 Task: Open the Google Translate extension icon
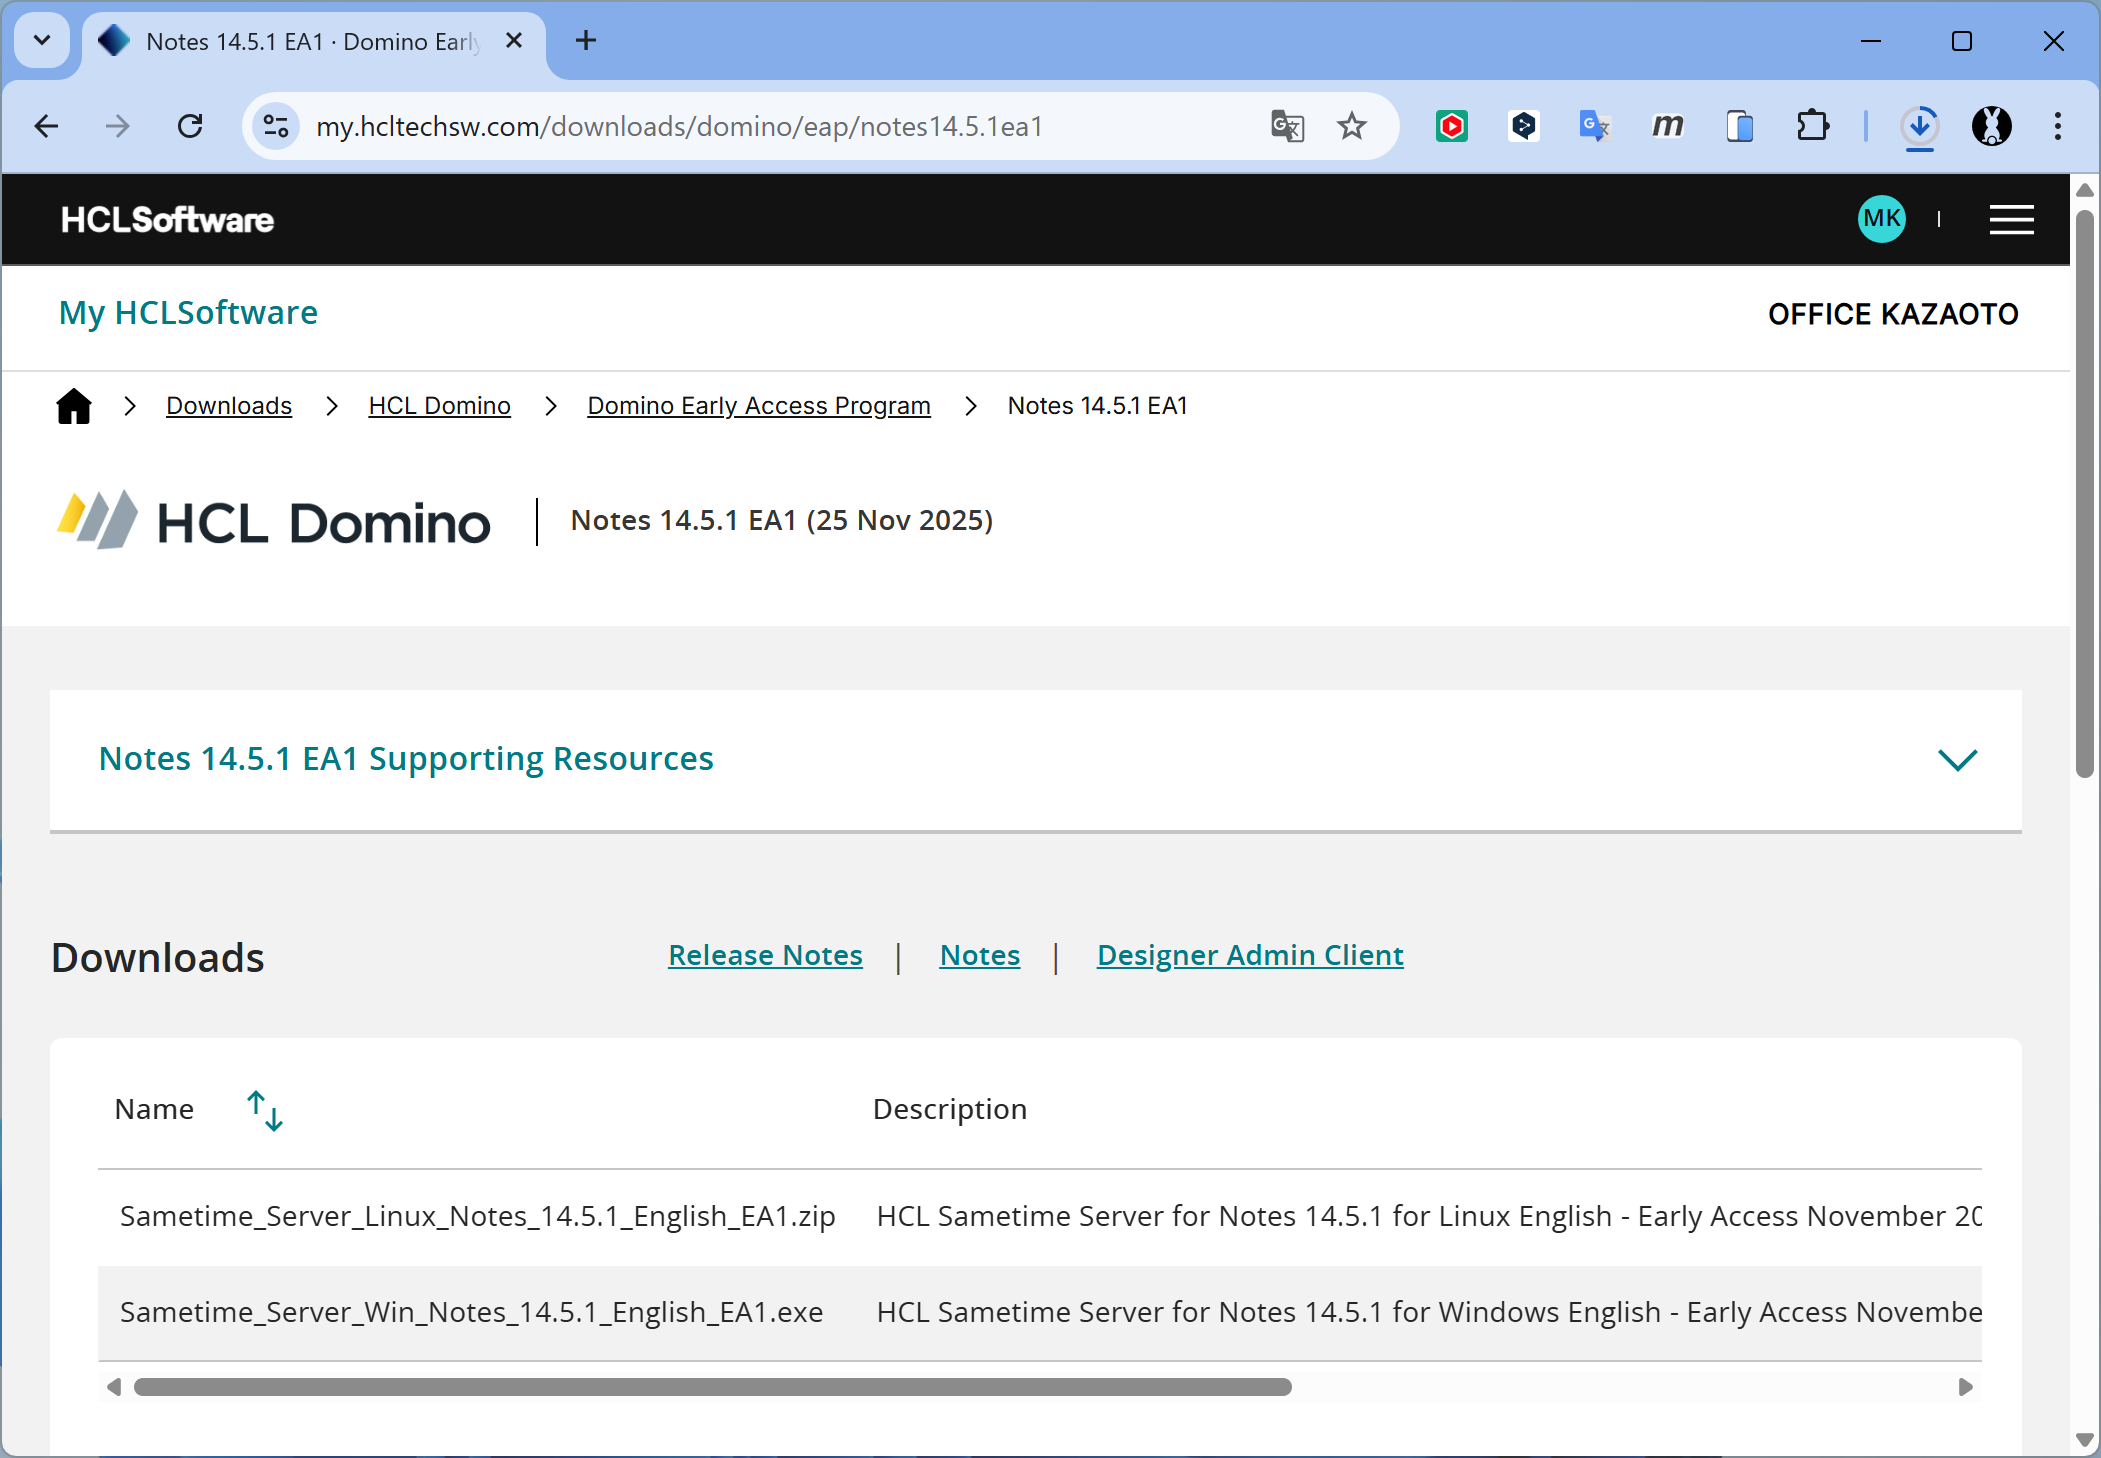[x=1595, y=126]
